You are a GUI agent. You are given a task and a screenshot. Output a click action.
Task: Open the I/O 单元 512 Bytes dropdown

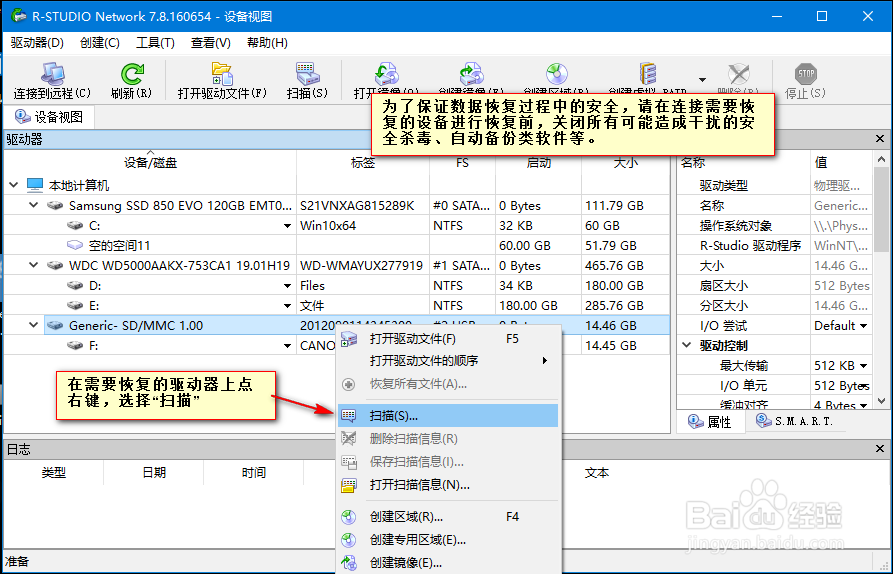[x=864, y=386]
